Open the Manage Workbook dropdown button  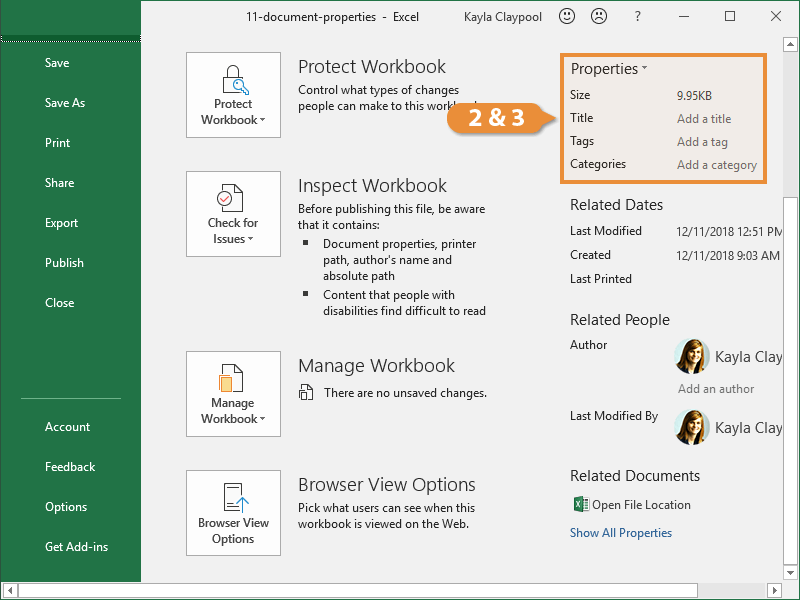tap(233, 393)
